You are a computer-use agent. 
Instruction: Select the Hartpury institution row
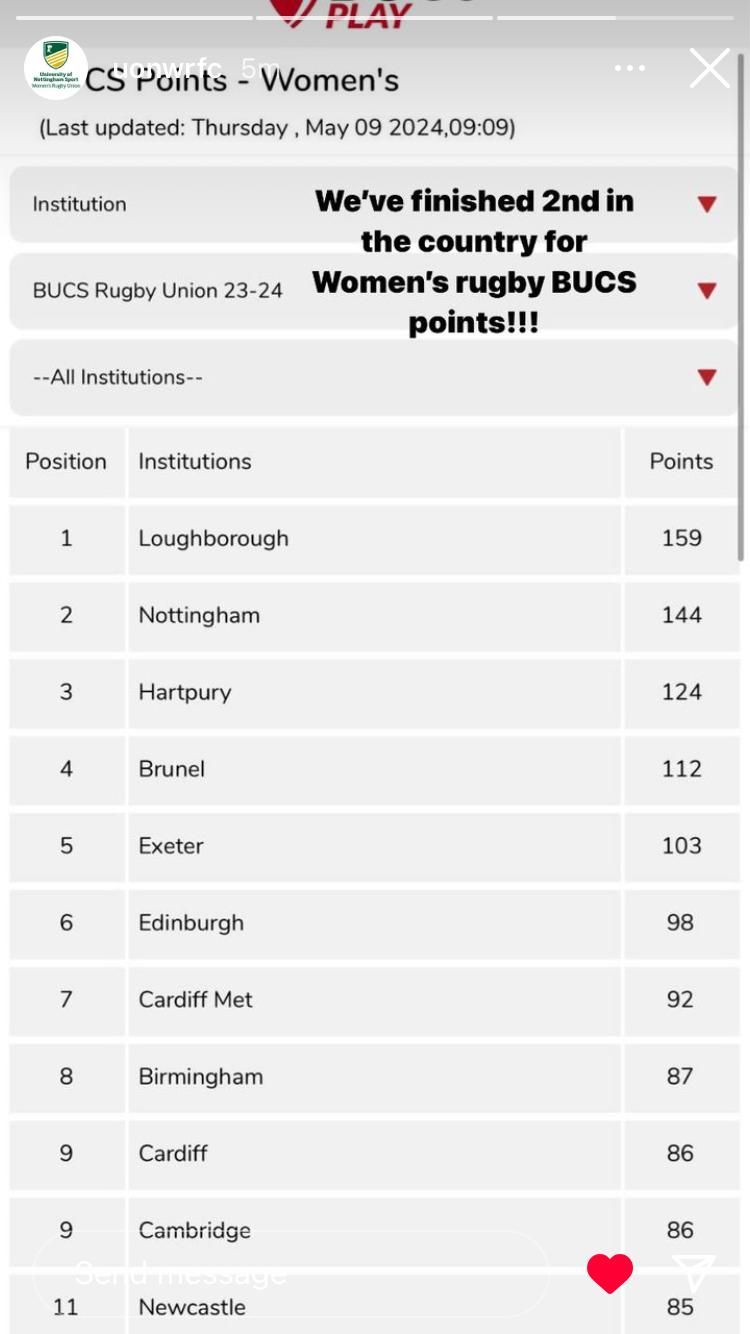[374, 692]
